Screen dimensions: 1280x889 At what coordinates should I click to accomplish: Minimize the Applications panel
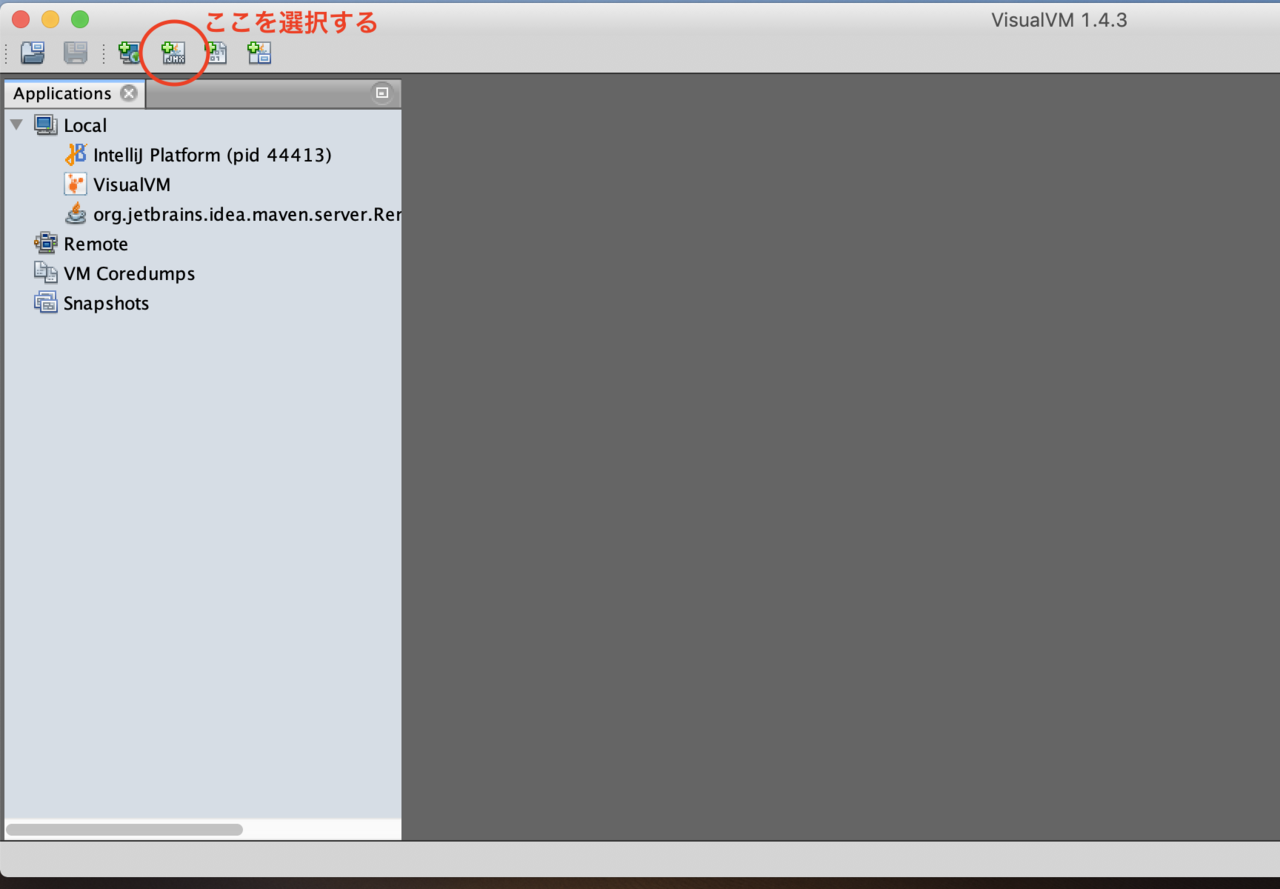click(382, 93)
